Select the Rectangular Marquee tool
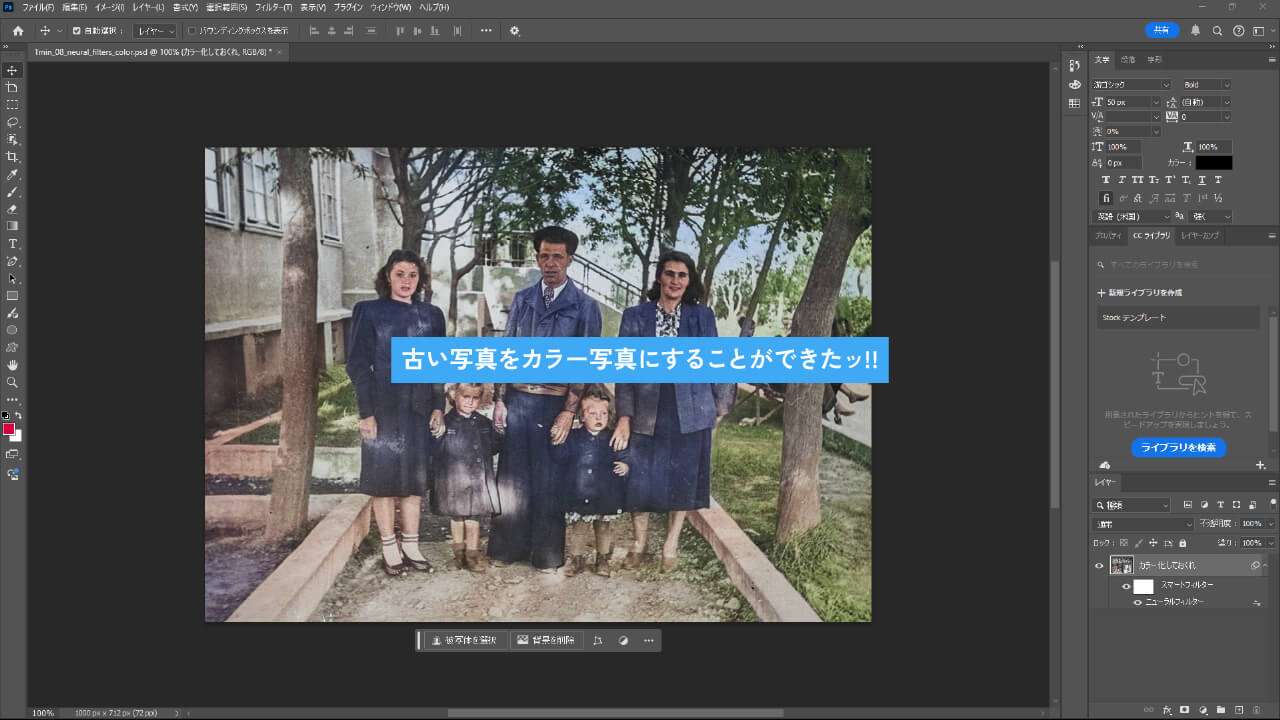The height and width of the screenshot is (720, 1280). [12, 105]
